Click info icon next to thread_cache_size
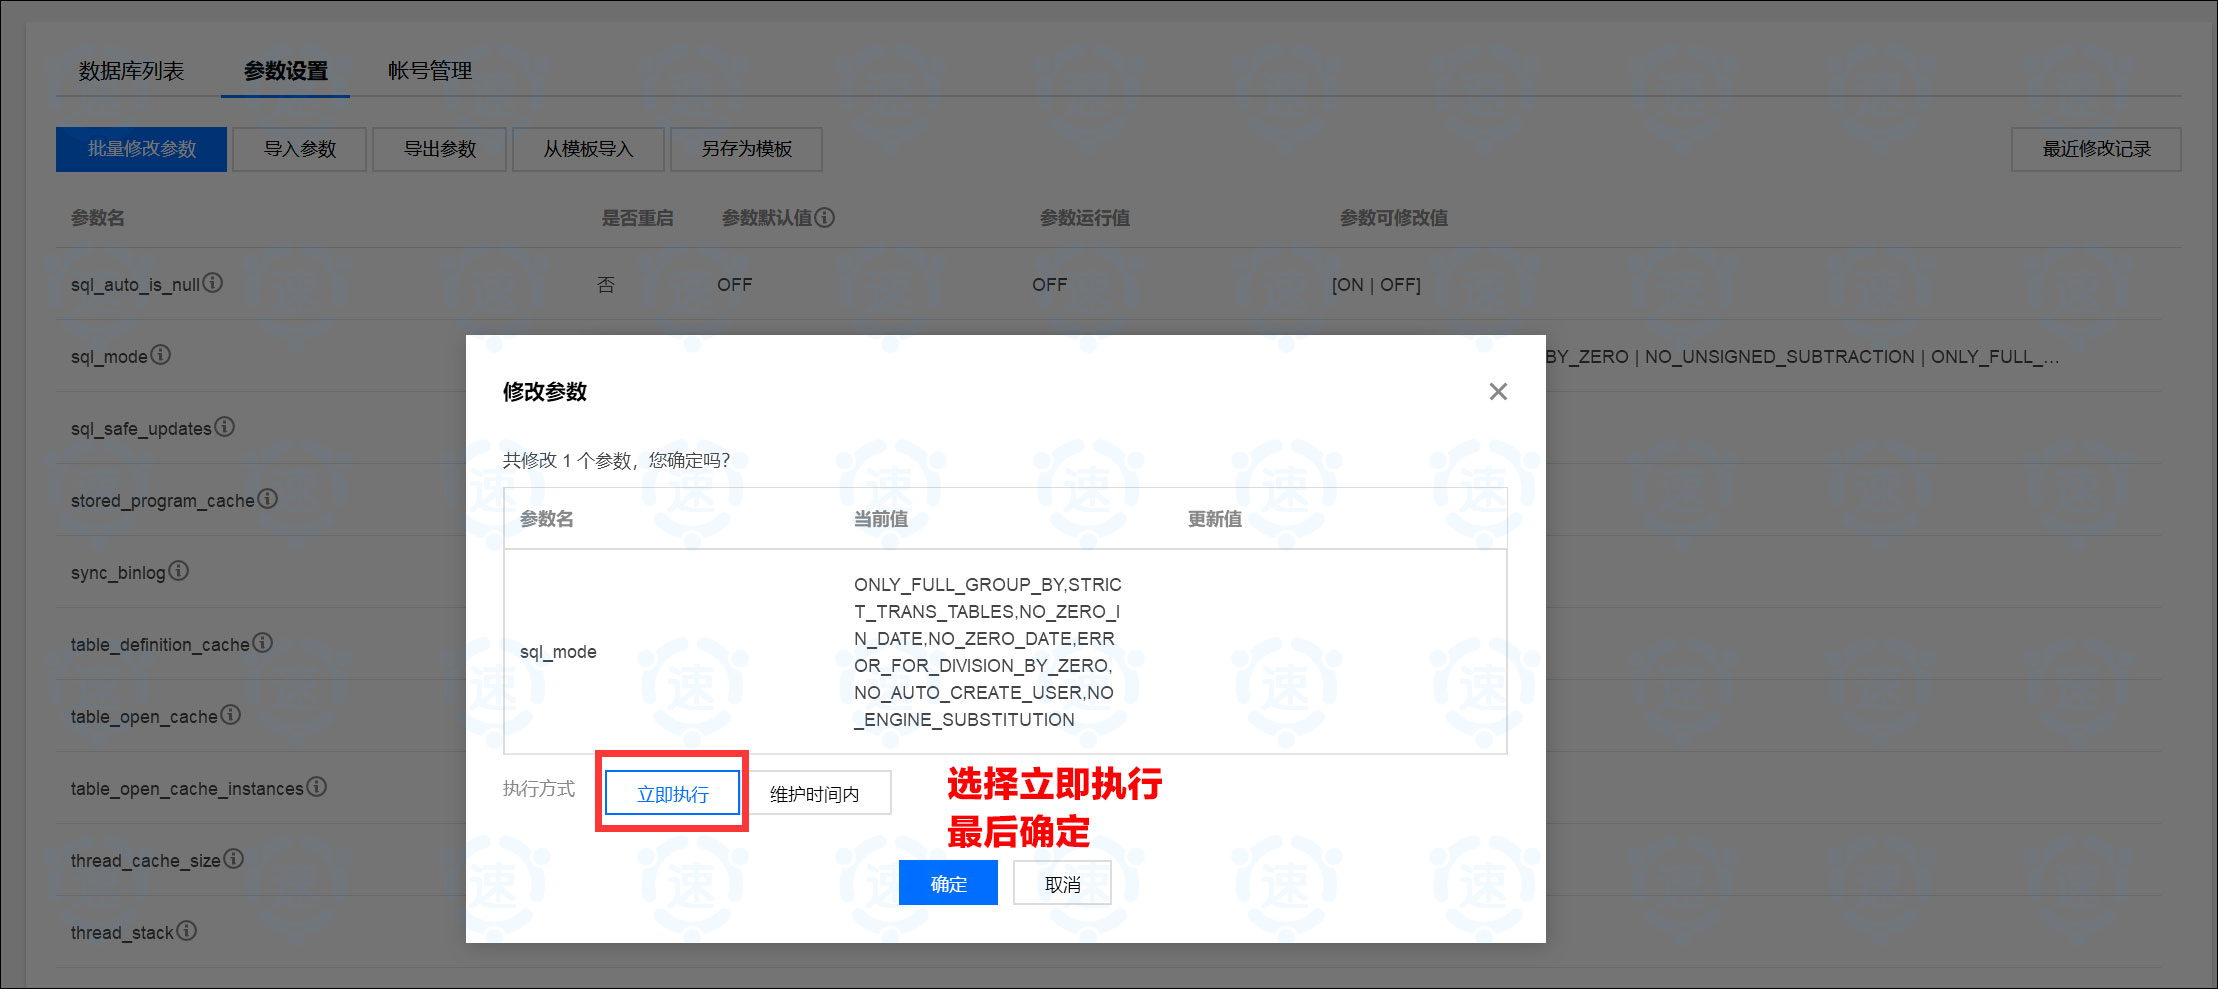Viewport: 2218px width, 989px height. pos(233,859)
